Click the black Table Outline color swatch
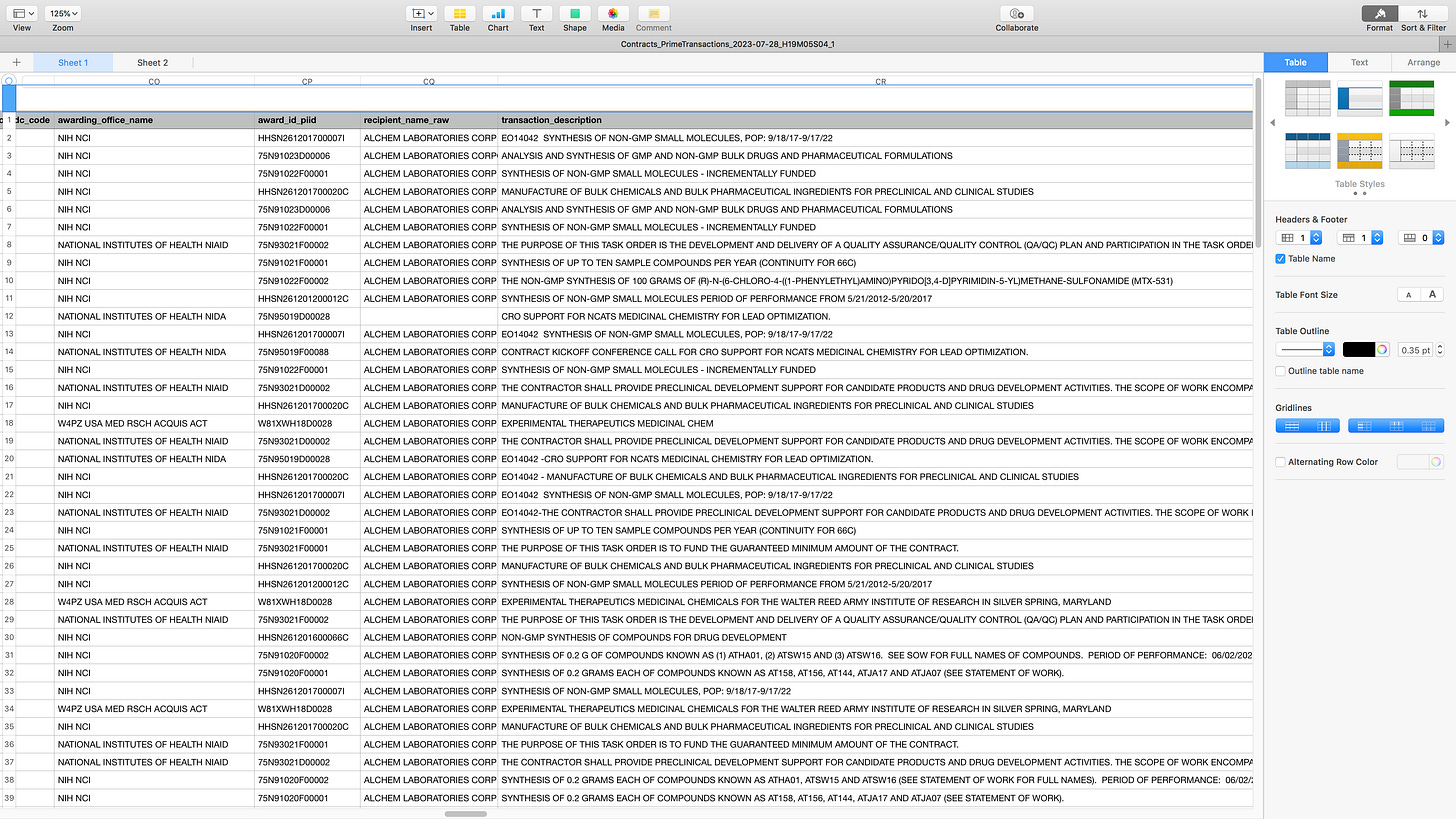 point(1359,349)
